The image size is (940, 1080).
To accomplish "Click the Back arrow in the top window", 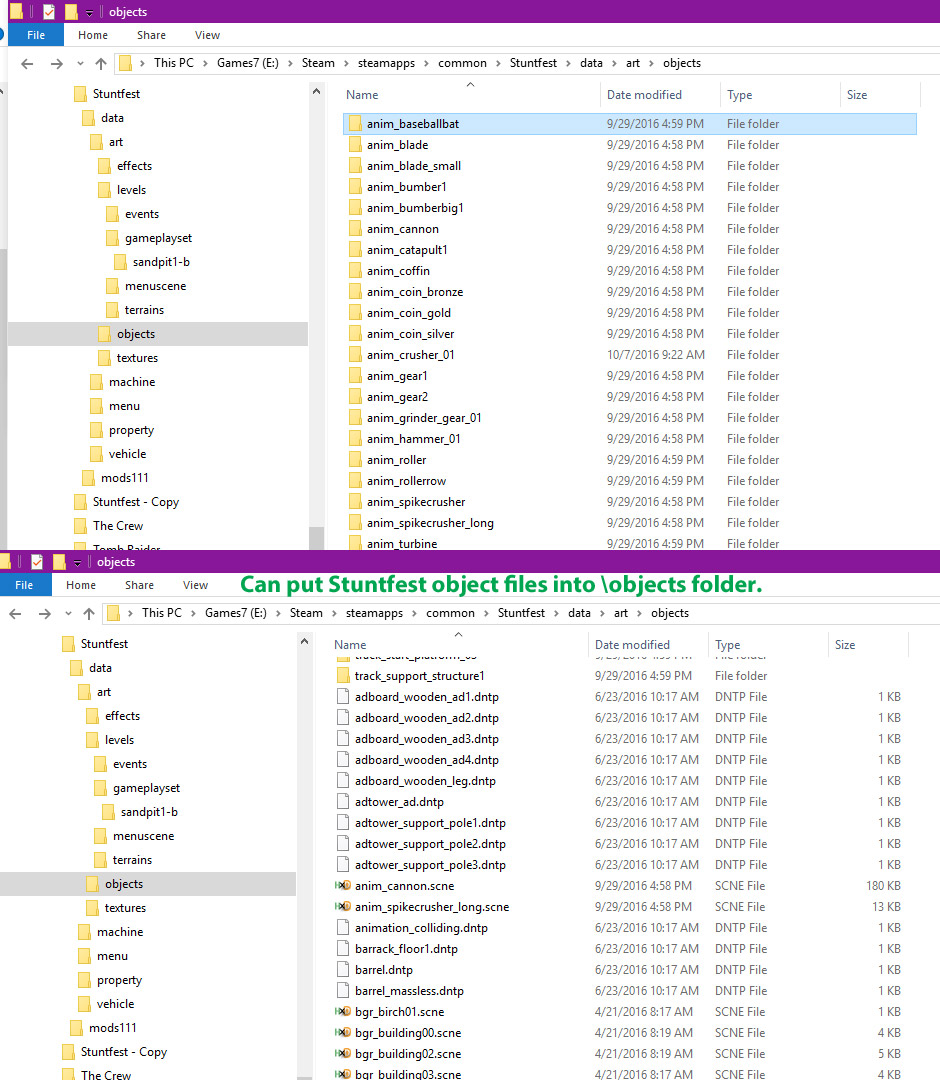I will (x=27, y=63).
